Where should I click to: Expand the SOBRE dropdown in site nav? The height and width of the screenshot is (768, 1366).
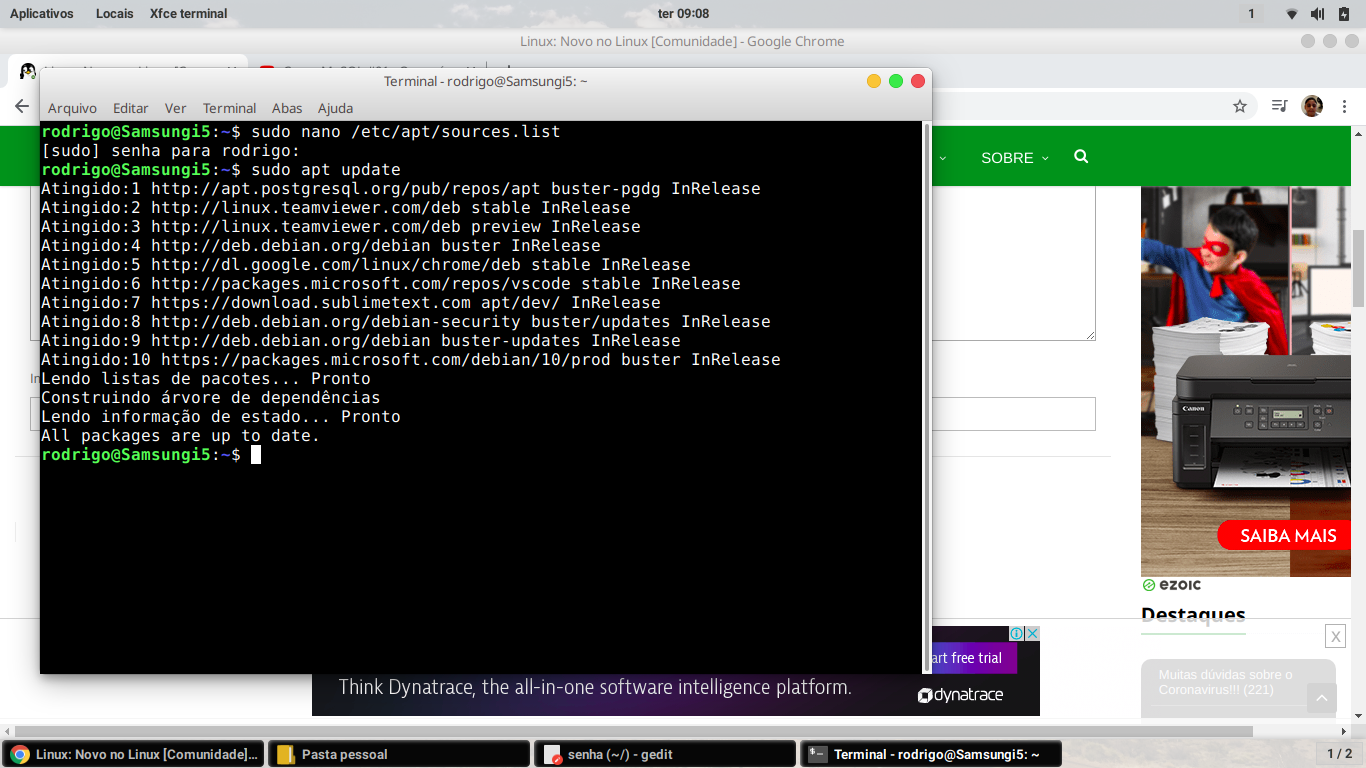1015,158
